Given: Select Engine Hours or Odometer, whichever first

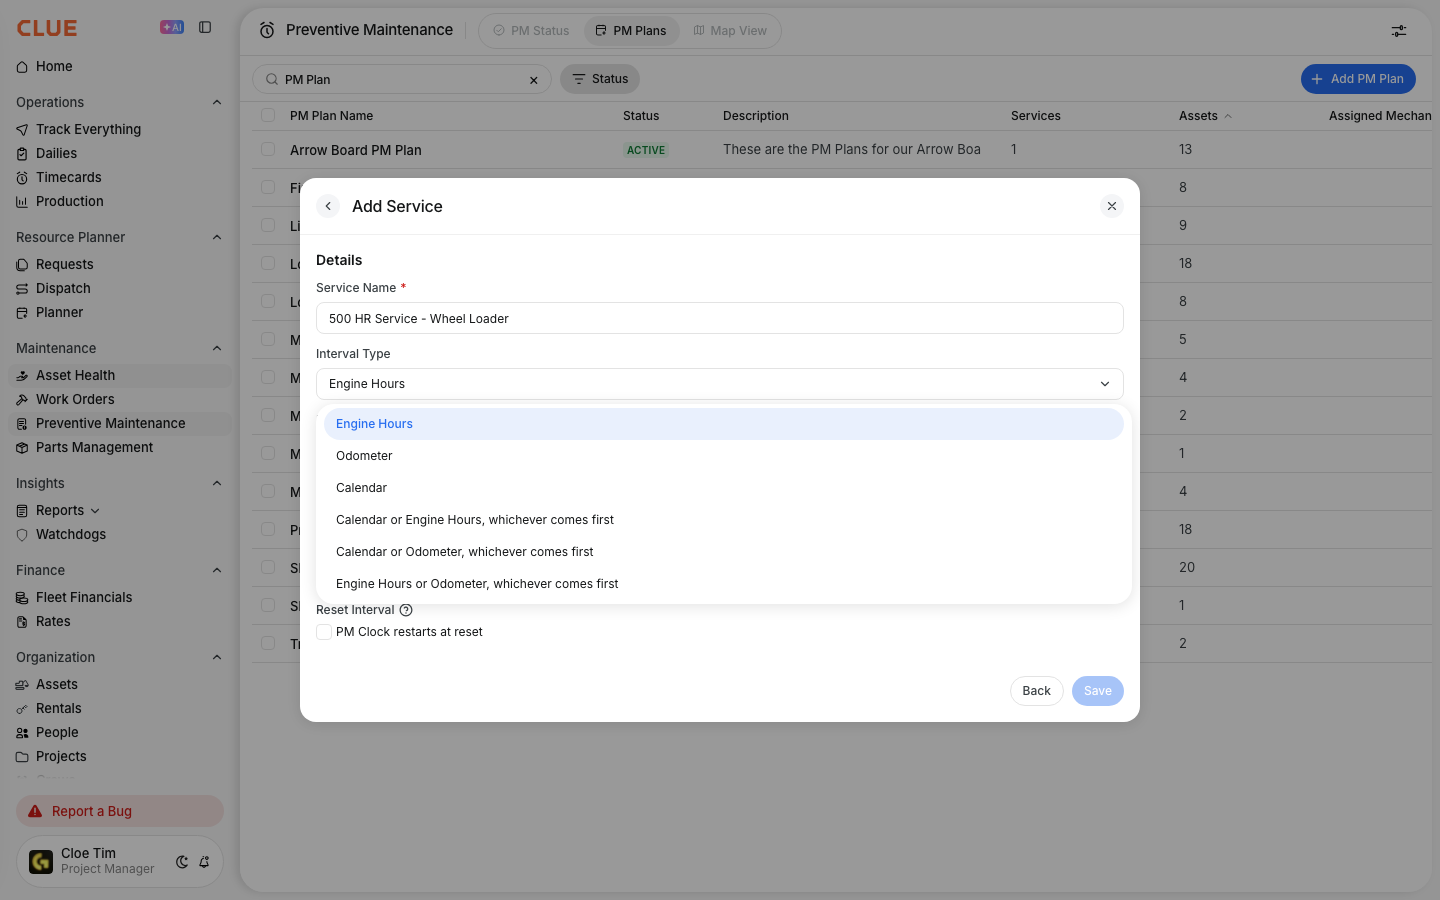Looking at the screenshot, I should [x=724, y=584].
